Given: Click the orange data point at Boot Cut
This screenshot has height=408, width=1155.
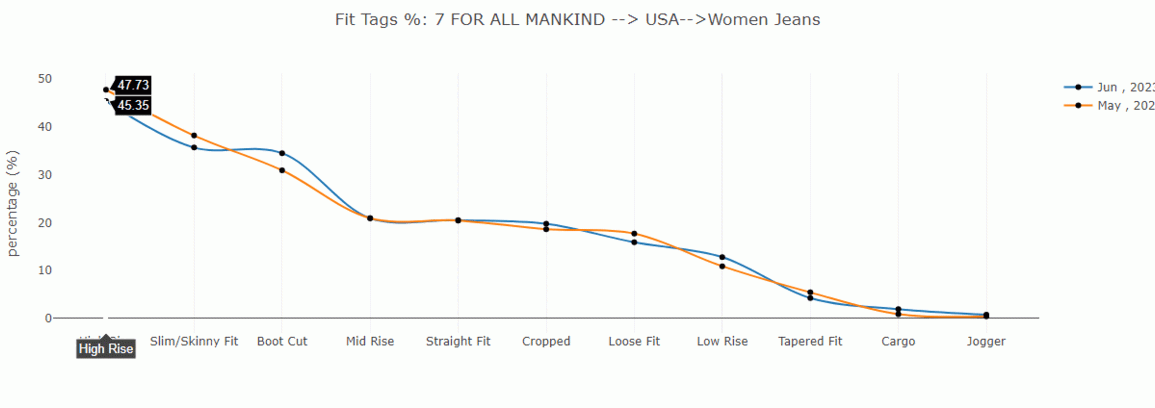Looking at the screenshot, I should (282, 170).
